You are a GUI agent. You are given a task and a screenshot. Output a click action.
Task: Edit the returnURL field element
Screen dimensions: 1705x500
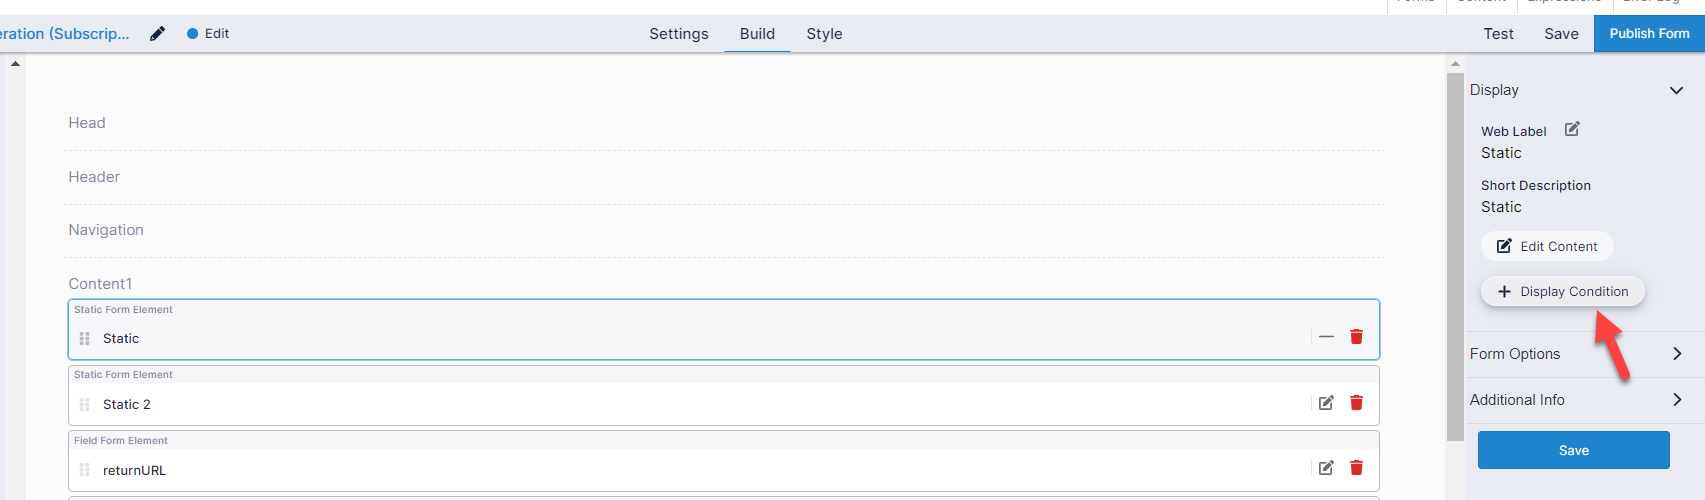(1326, 468)
